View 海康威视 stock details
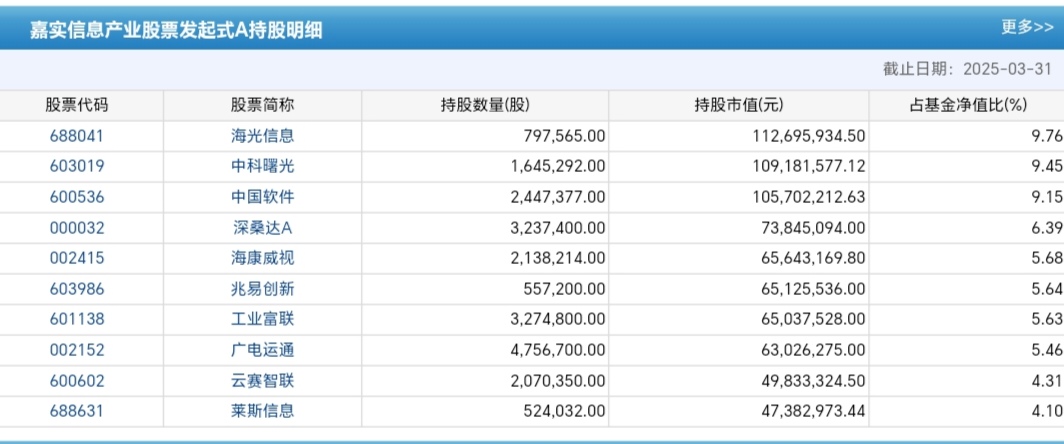The image size is (1064, 444). click(x=262, y=258)
